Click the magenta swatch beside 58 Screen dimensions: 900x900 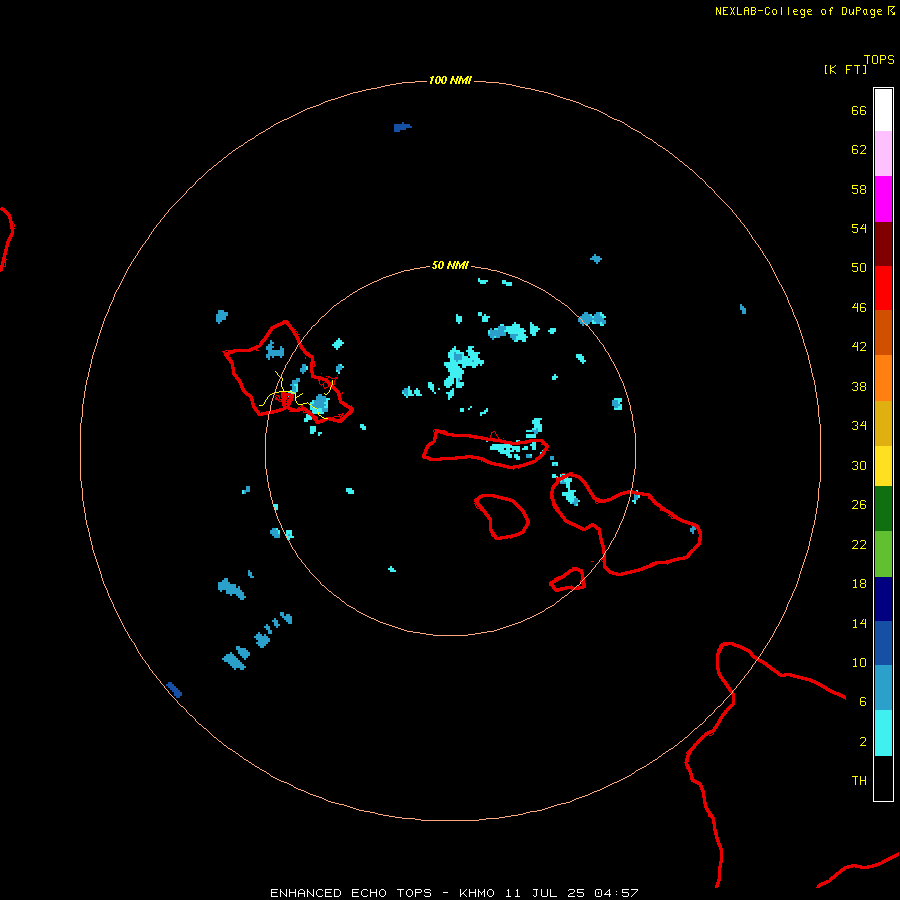pyautogui.click(x=883, y=199)
